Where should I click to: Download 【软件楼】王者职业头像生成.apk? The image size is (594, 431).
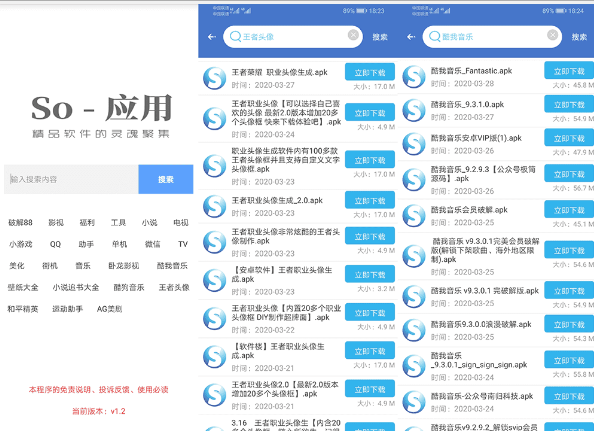(x=370, y=351)
